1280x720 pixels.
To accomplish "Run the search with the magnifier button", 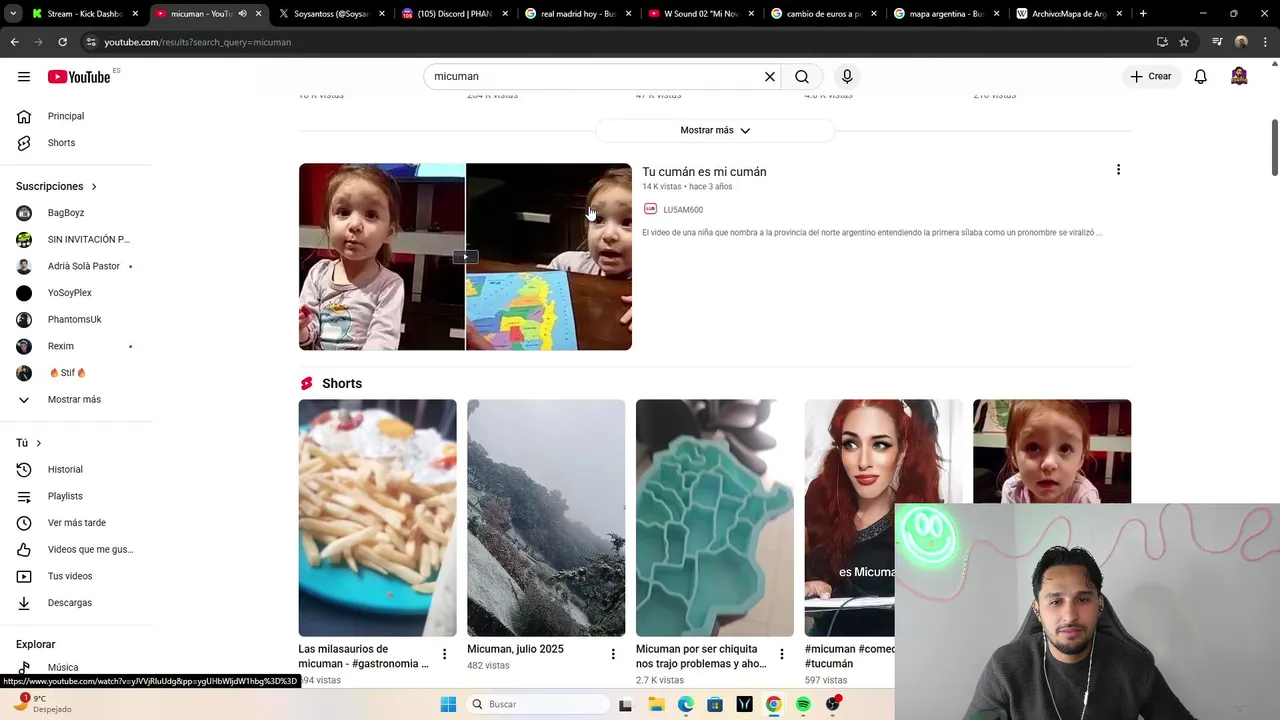I will coord(802,76).
